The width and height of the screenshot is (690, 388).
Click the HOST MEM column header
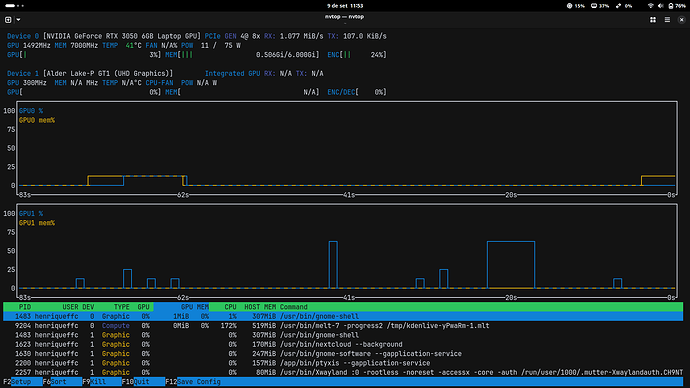[x=260, y=307]
